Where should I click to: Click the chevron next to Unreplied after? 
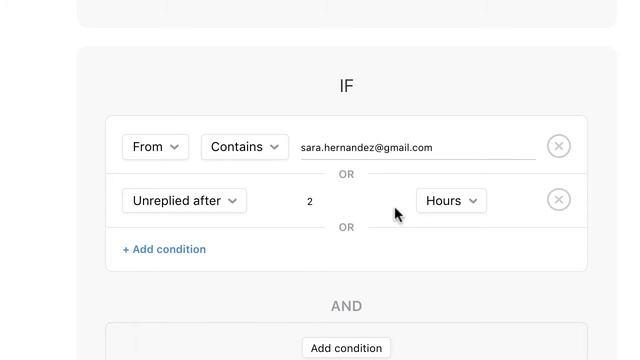point(232,201)
